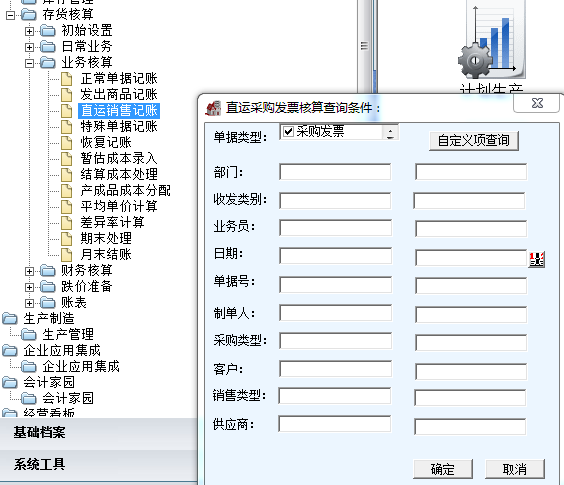
Task: Click the first 部门 input field
Action: click(x=335, y=172)
